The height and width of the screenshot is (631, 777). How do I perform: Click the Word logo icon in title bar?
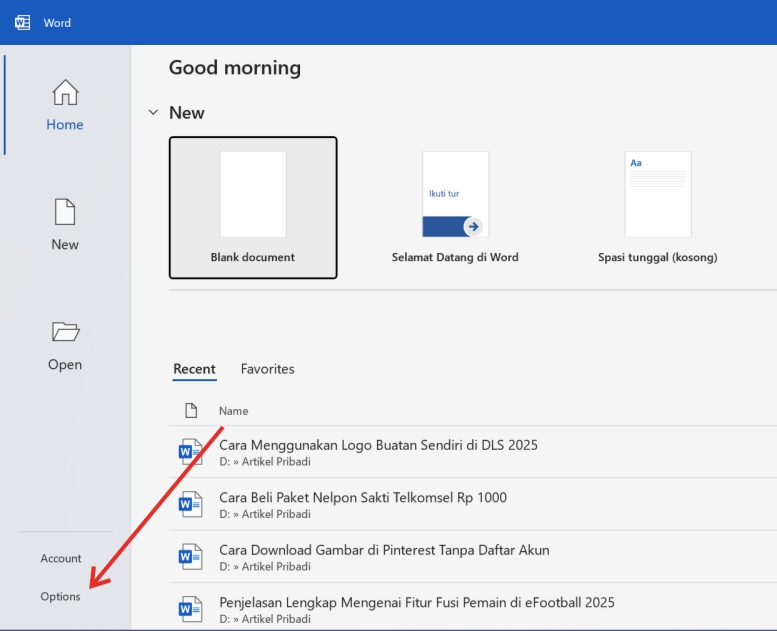[22, 23]
